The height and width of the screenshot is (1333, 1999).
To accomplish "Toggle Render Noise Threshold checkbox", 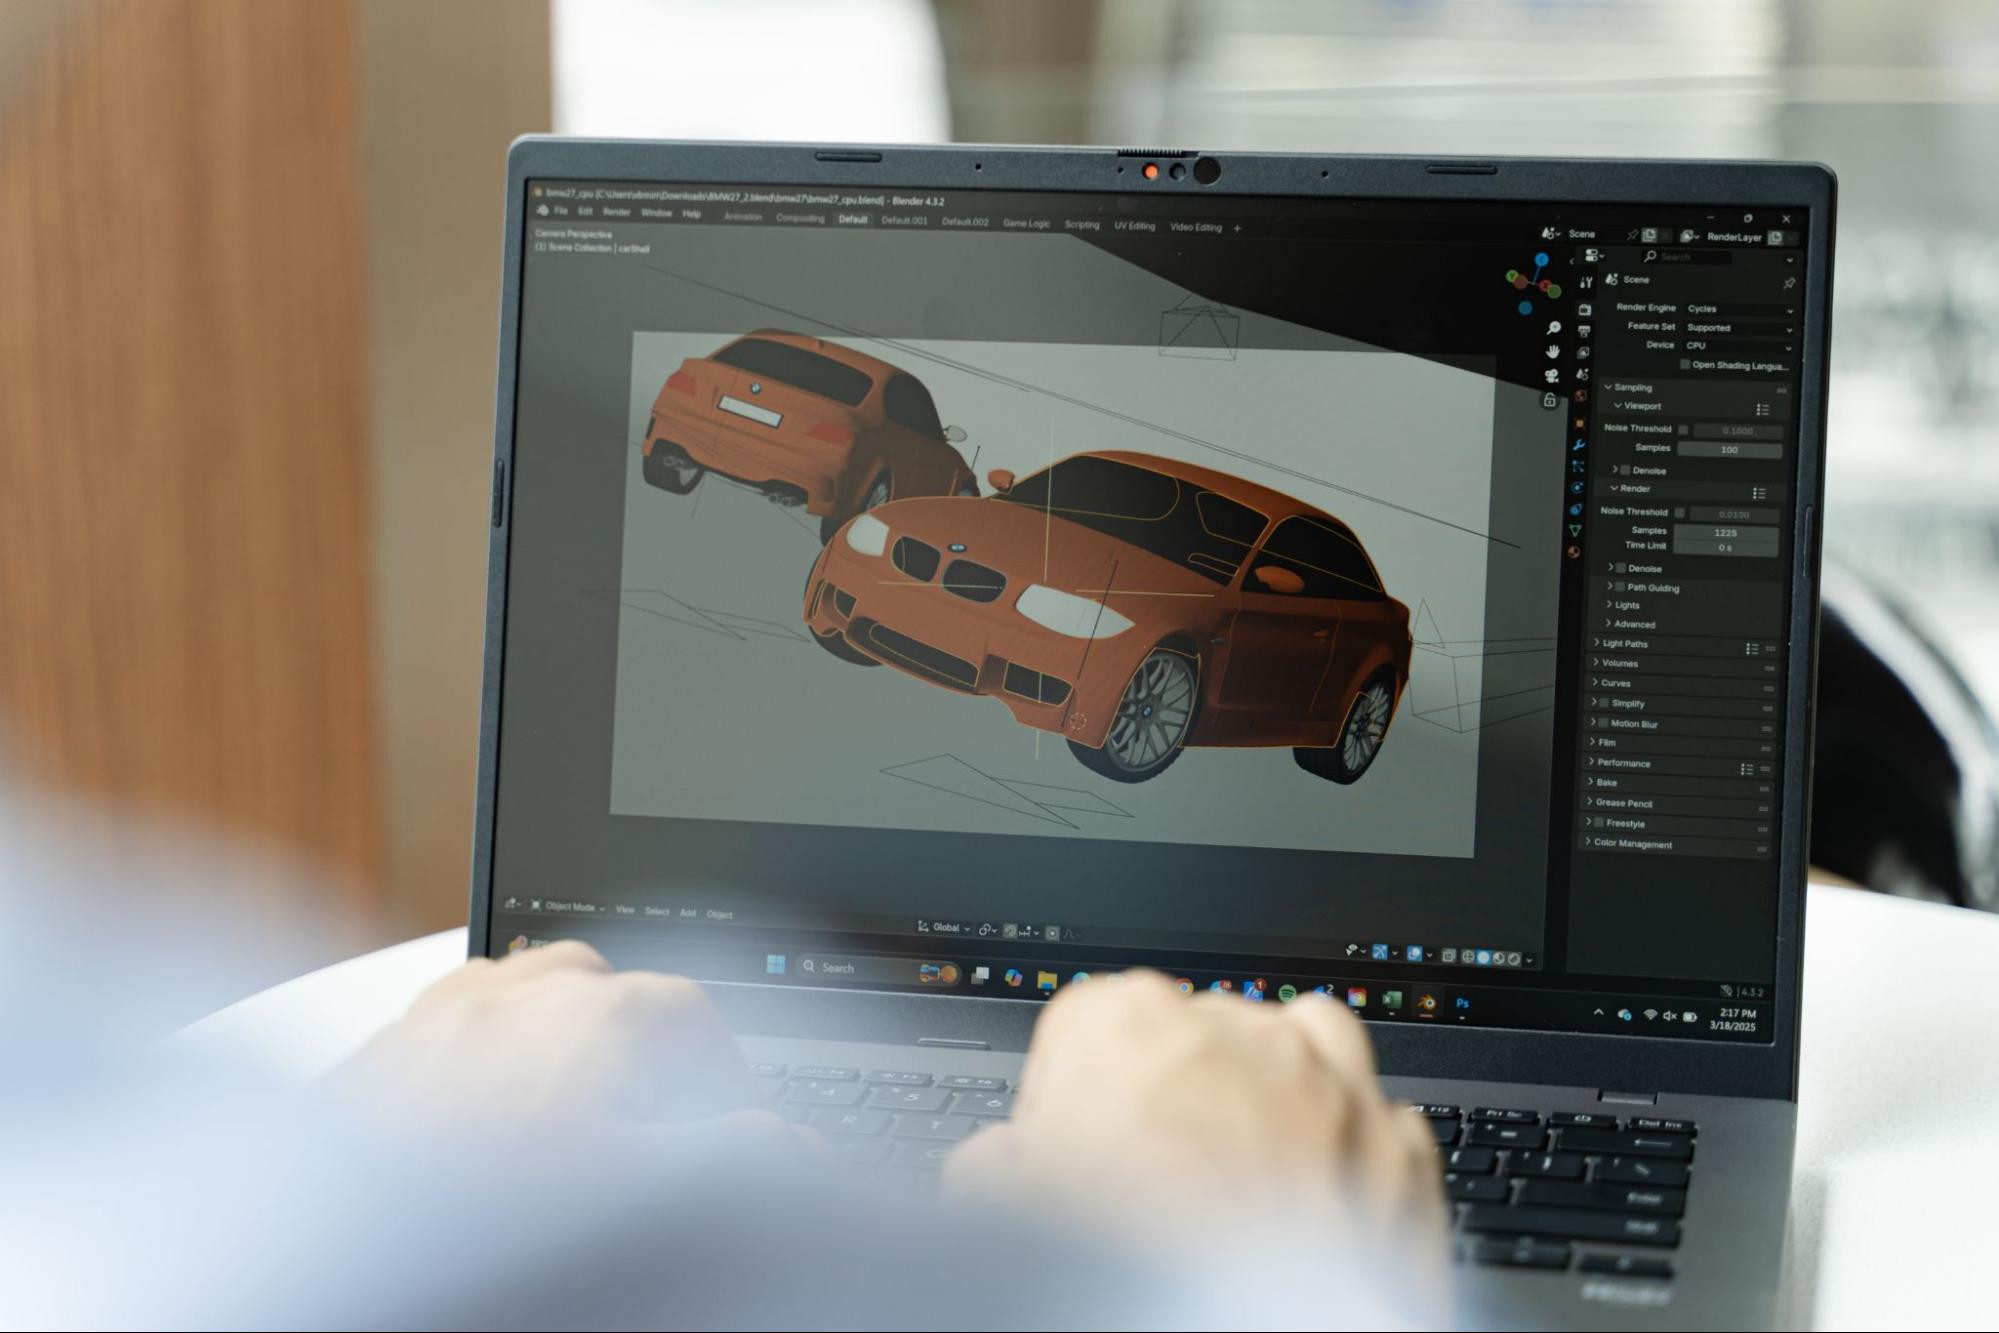I will pos(1679,513).
